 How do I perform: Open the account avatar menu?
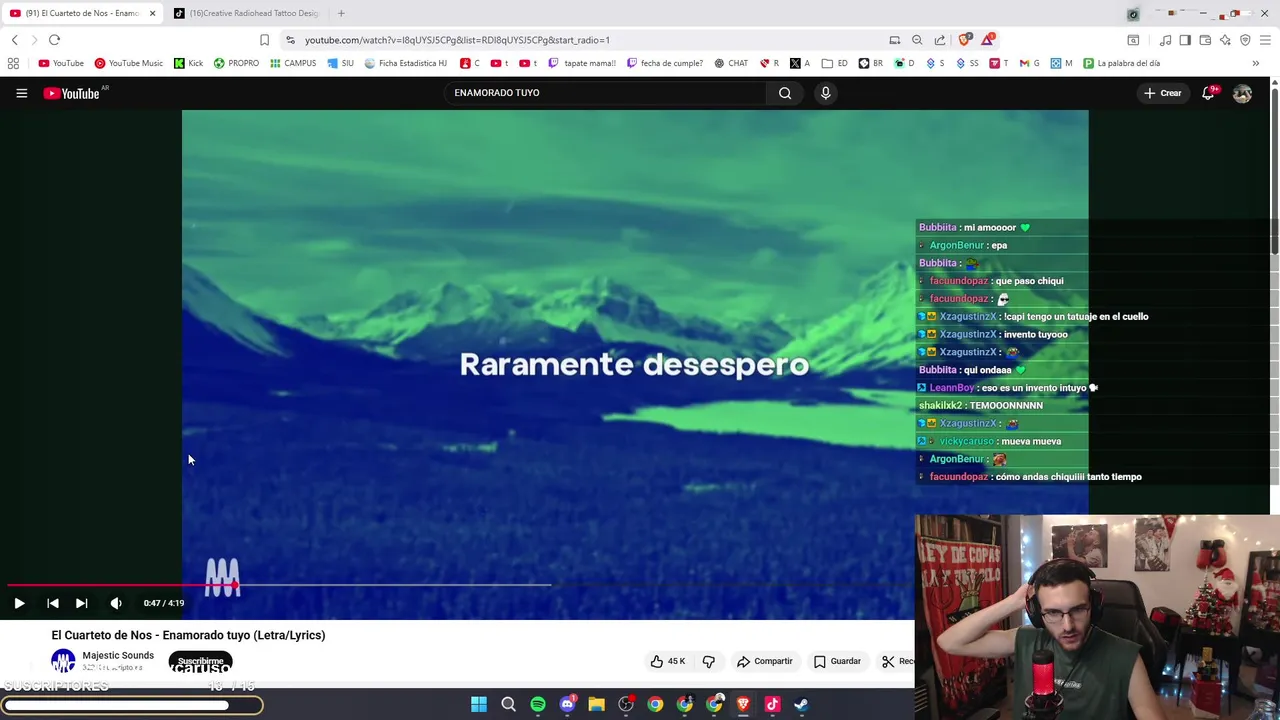tap(1242, 93)
